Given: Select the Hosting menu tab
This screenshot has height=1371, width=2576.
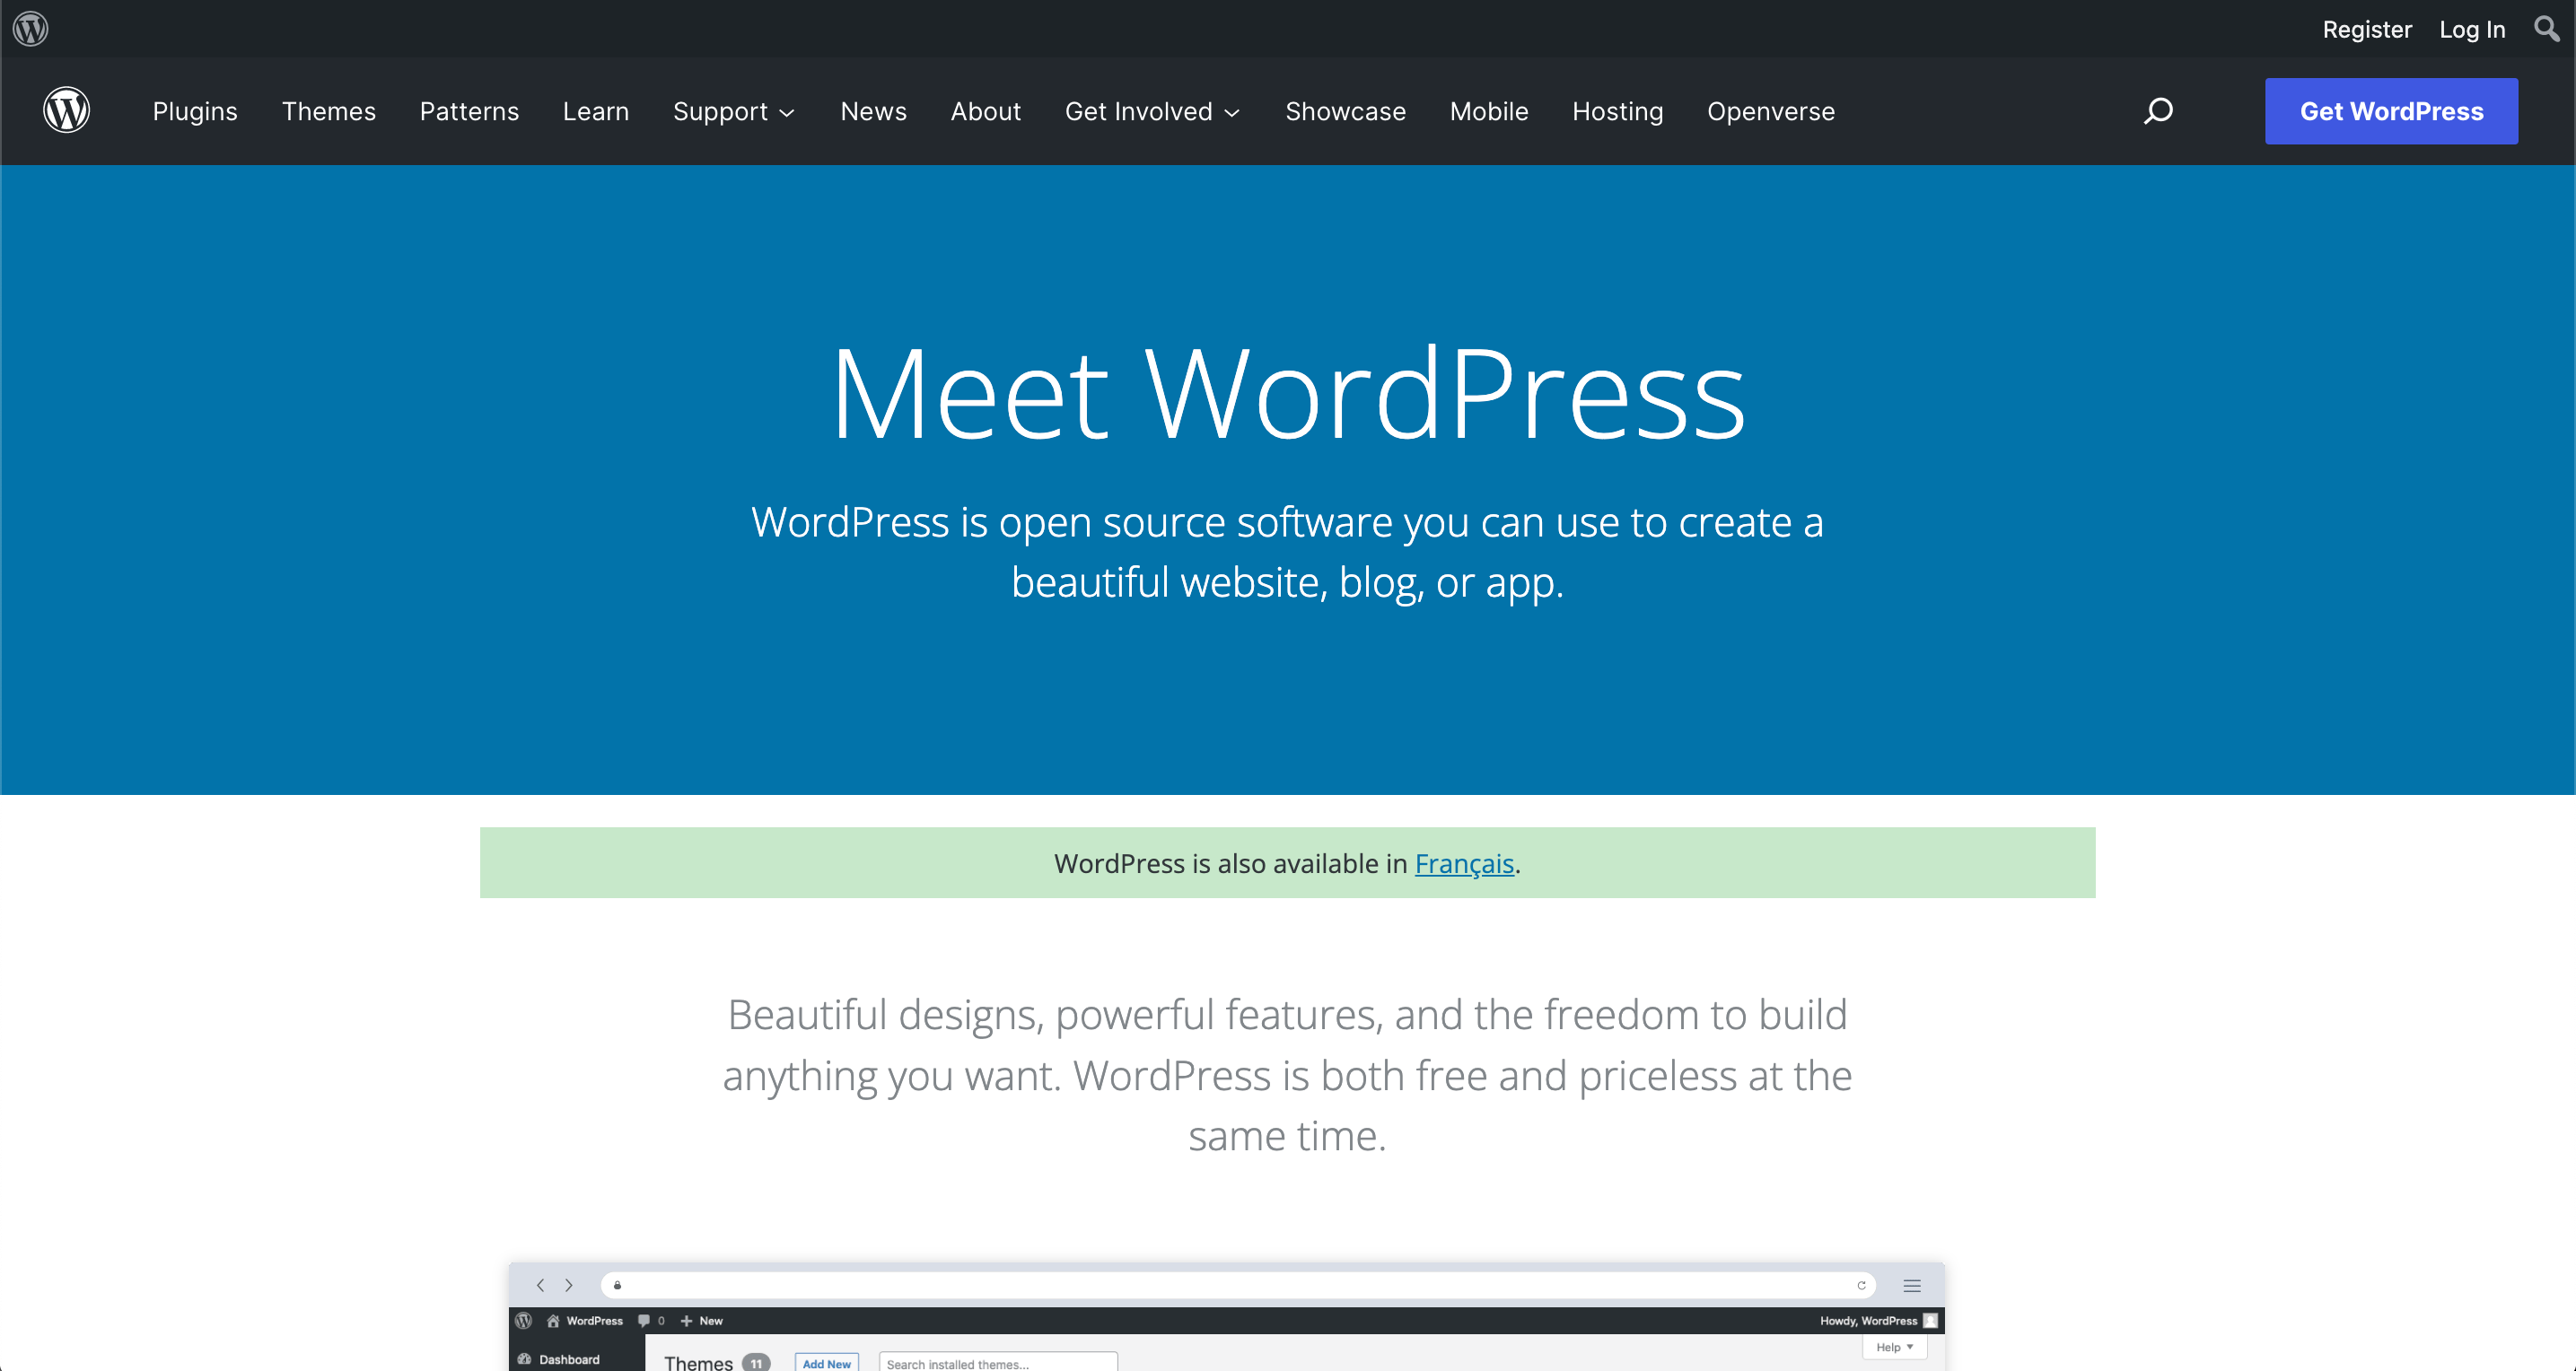Looking at the screenshot, I should pyautogui.click(x=1617, y=110).
